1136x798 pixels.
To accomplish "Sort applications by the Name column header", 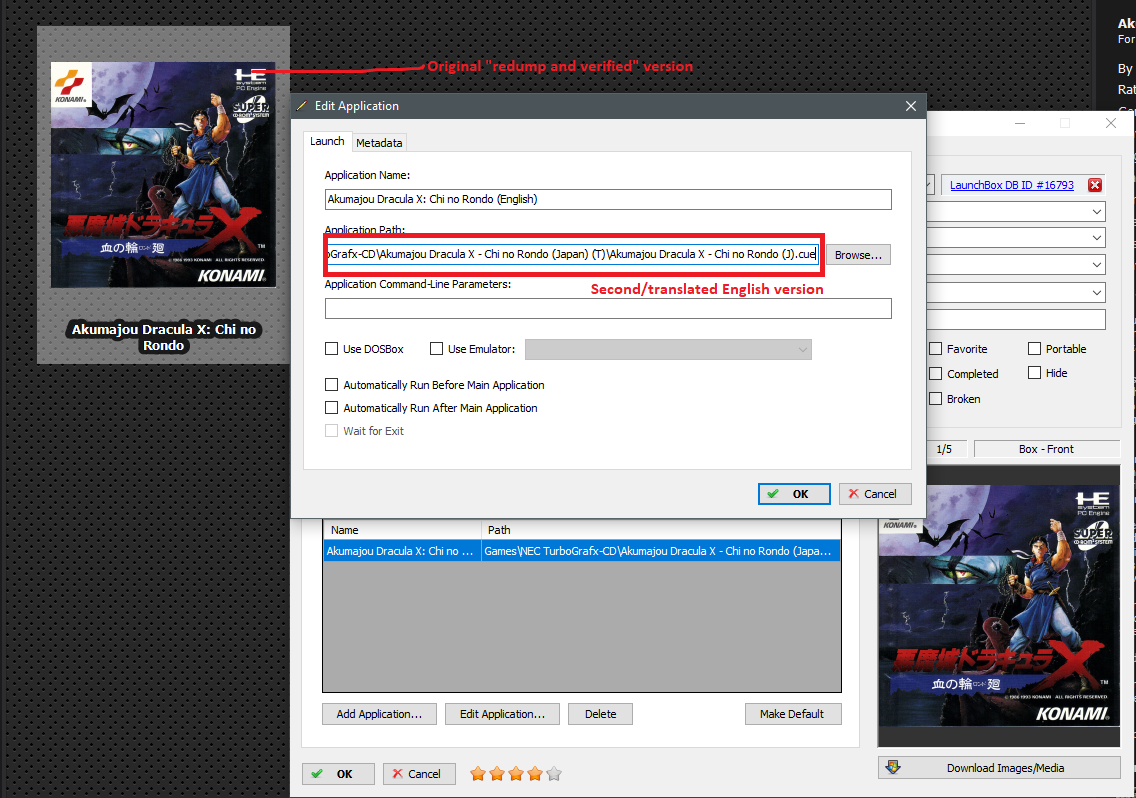I will pyautogui.click(x=402, y=530).
